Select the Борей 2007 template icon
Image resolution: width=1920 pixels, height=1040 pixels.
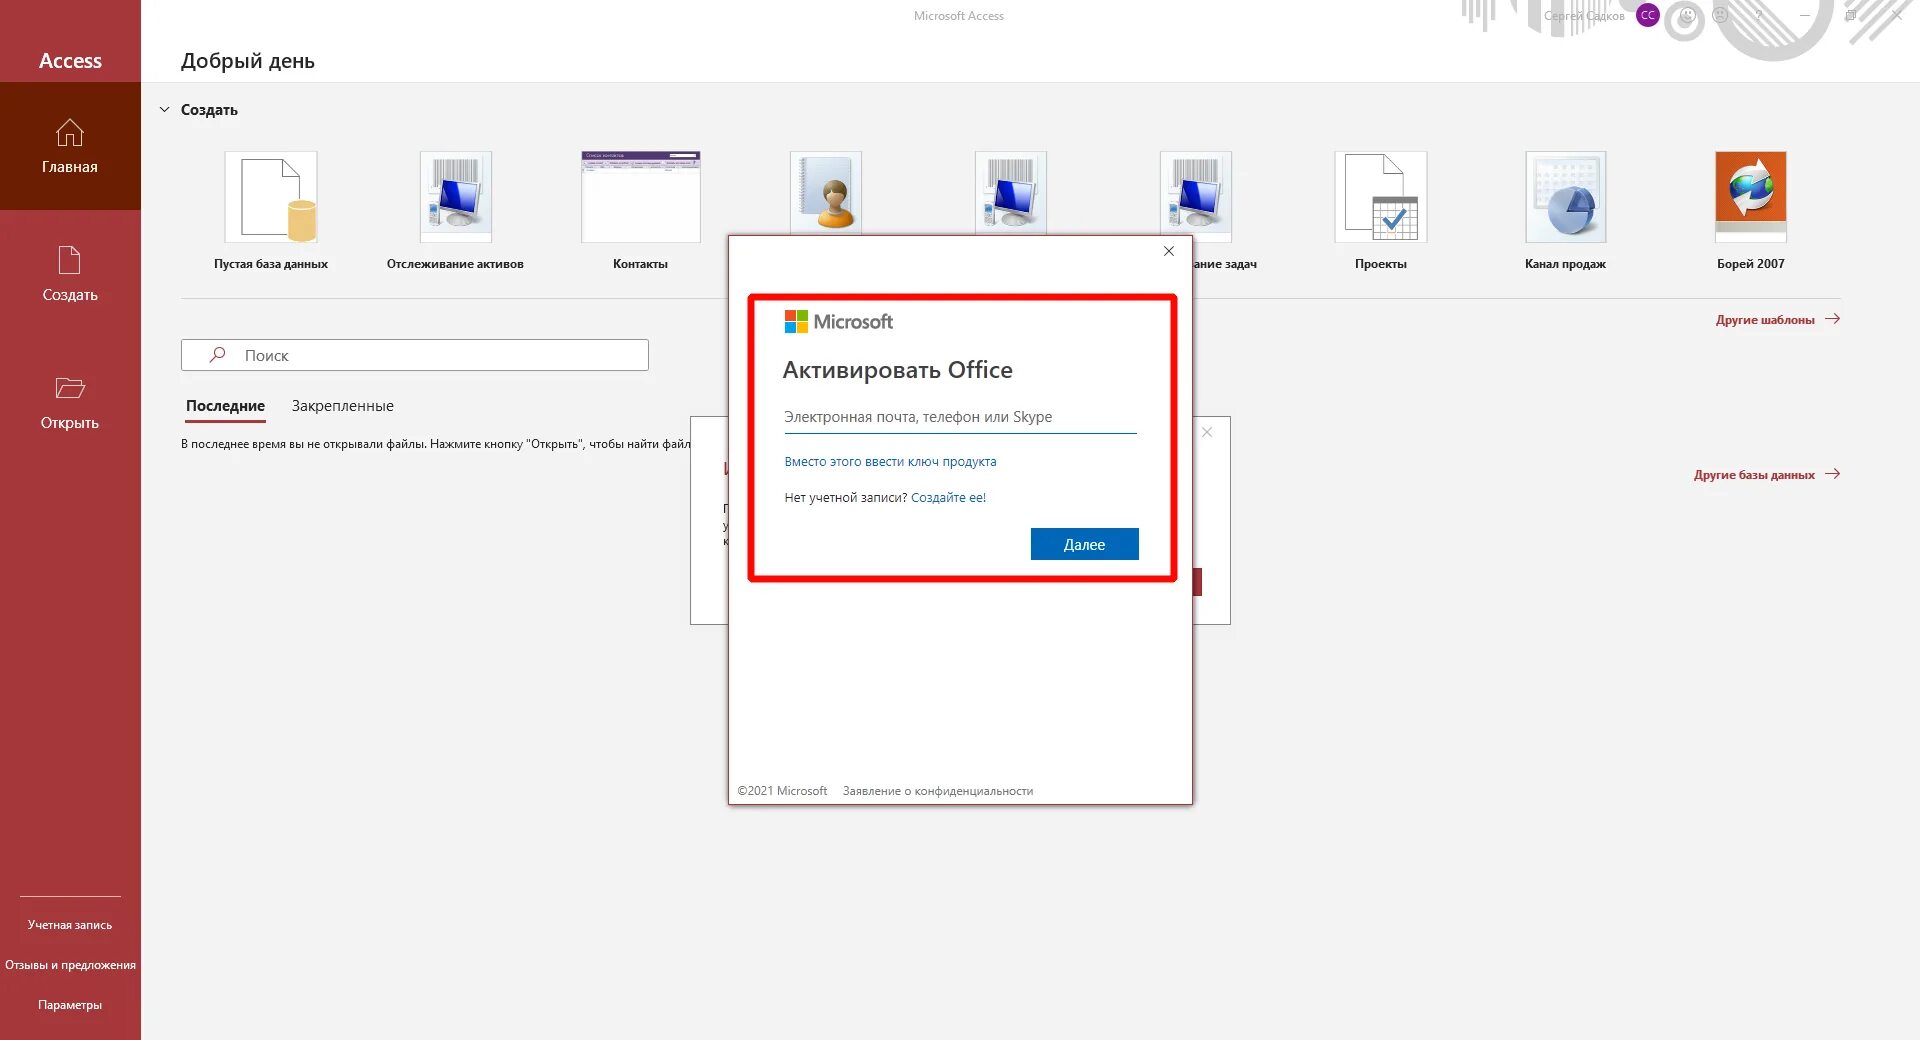click(1751, 197)
